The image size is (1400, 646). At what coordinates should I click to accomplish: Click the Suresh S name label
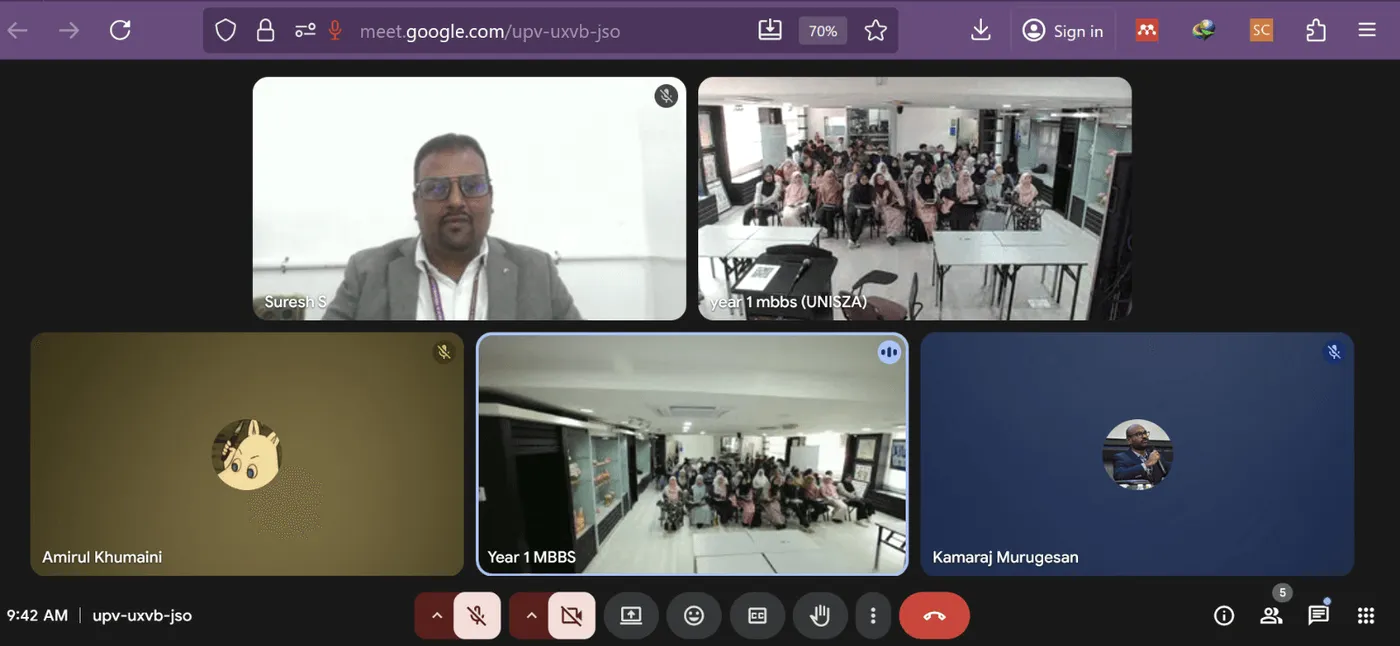pos(295,301)
